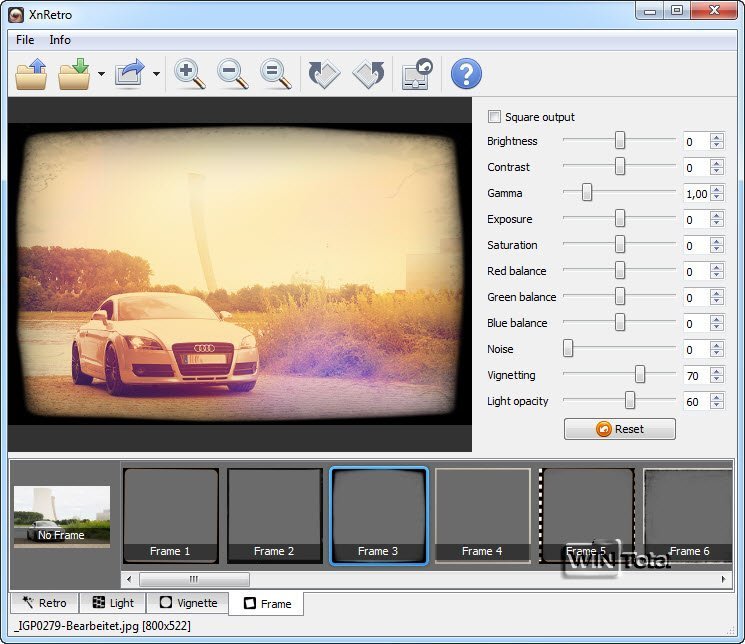Image resolution: width=745 pixels, height=644 pixels.
Task: Click the Zoom in magnifier
Action: click(x=189, y=74)
